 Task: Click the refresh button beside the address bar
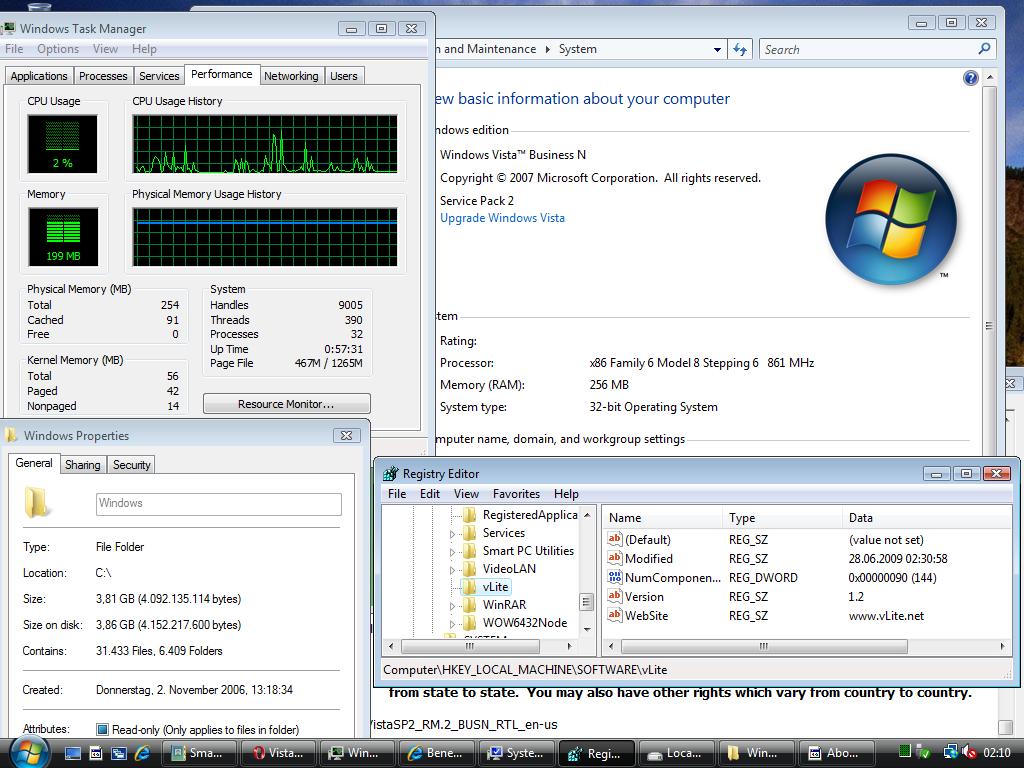pos(740,50)
